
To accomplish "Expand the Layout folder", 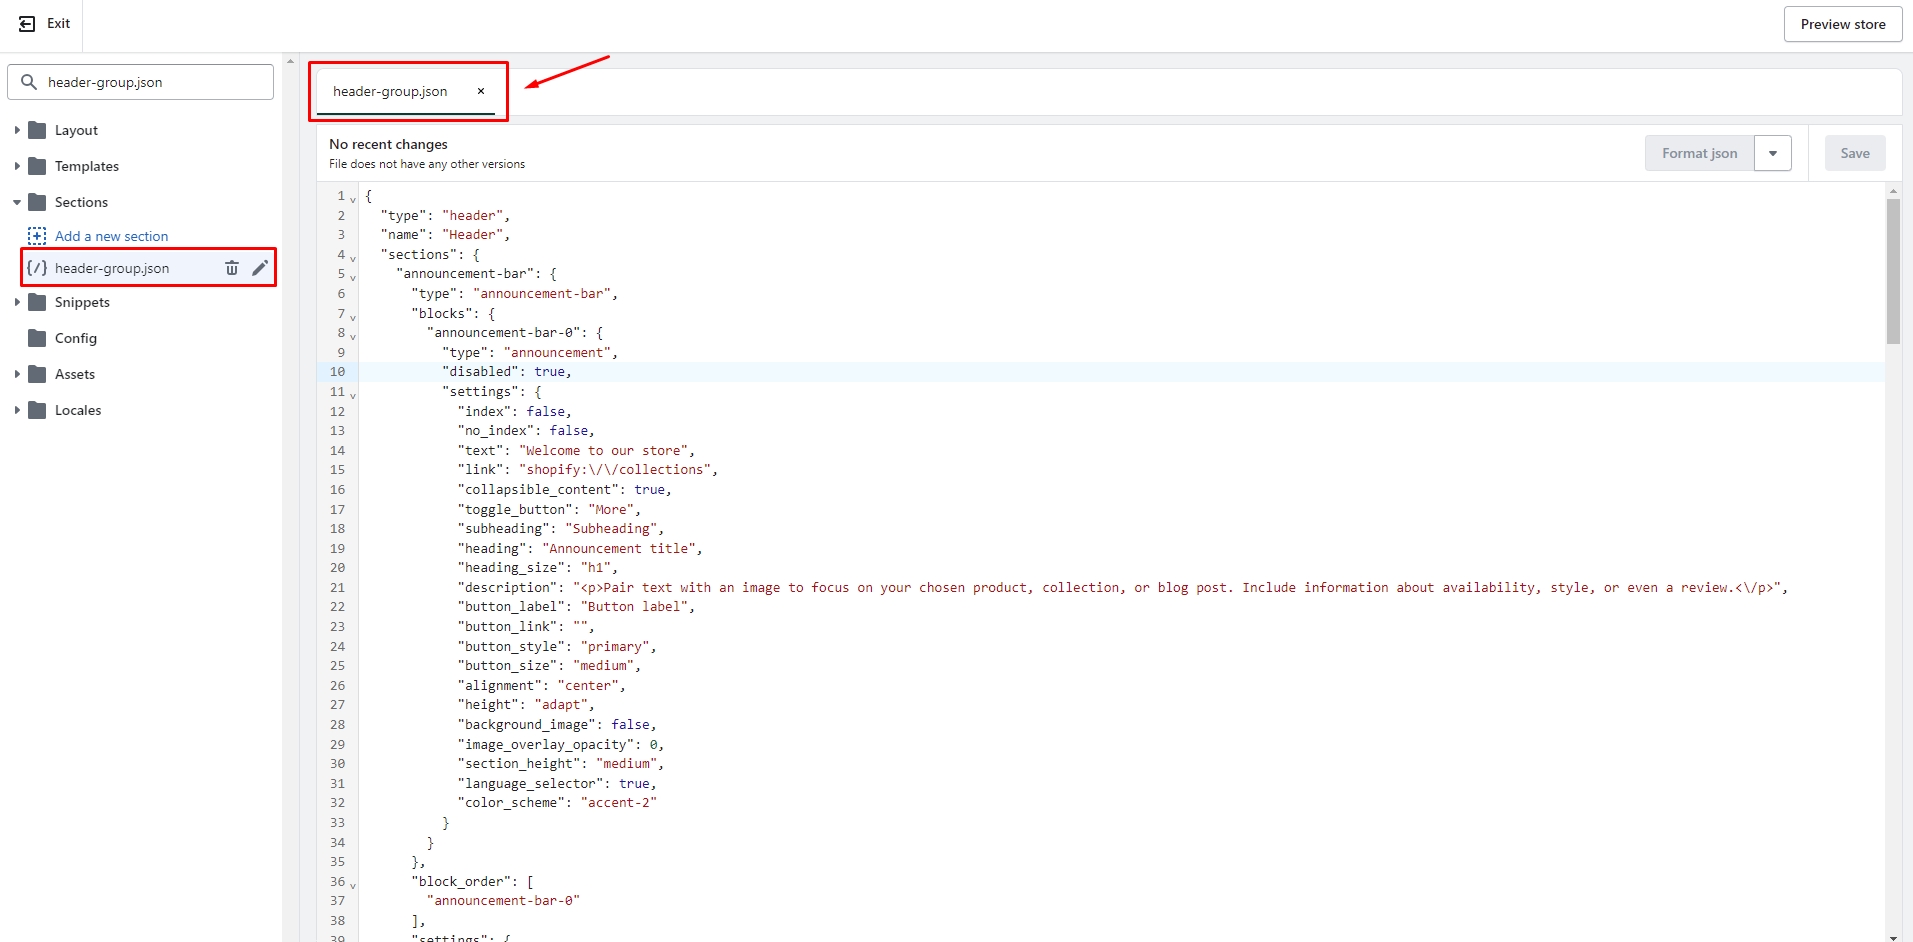I will (17, 130).
